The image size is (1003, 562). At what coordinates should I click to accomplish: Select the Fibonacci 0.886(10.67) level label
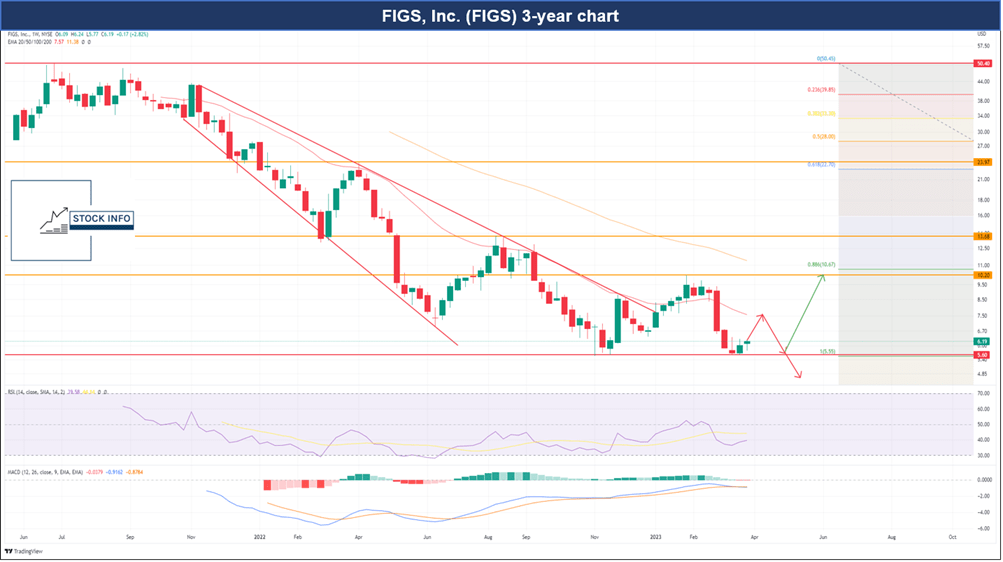pos(821,265)
